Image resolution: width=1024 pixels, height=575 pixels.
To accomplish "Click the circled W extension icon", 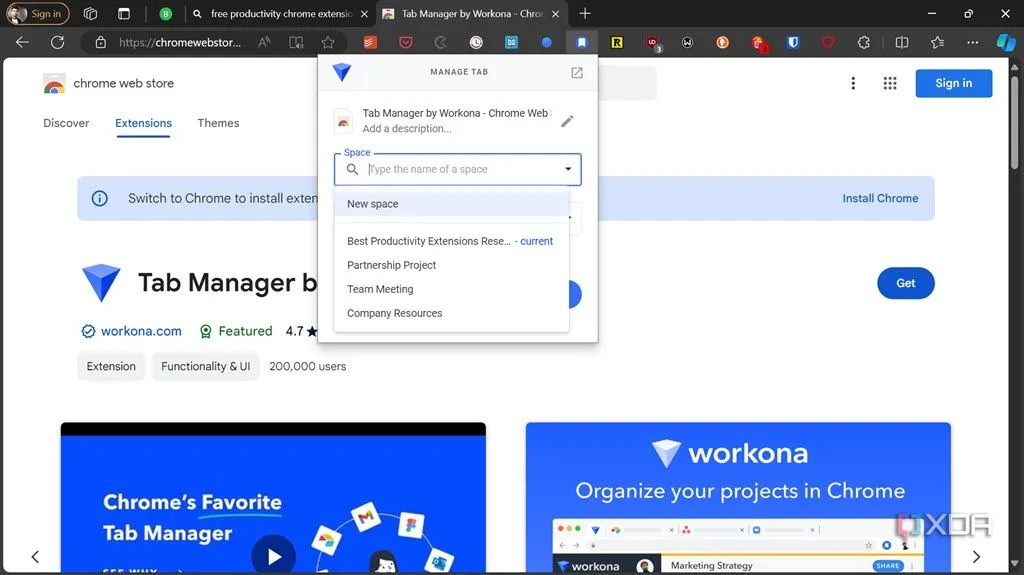I will (x=687, y=42).
